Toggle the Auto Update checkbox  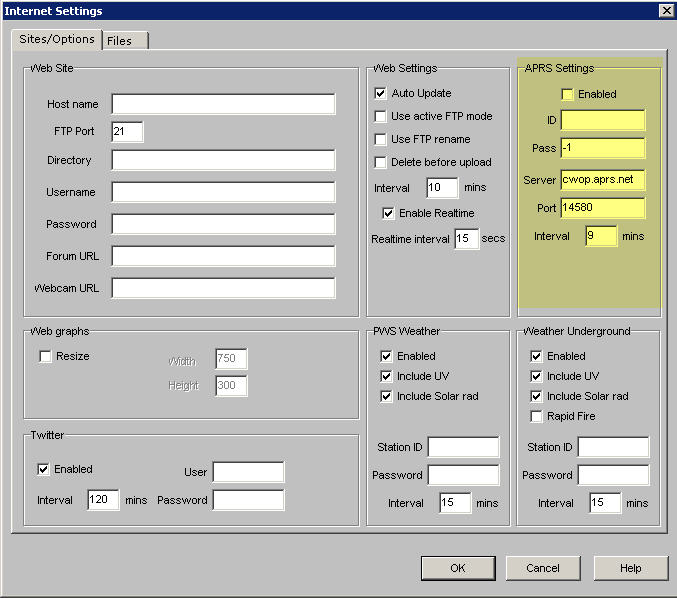pos(381,93)
